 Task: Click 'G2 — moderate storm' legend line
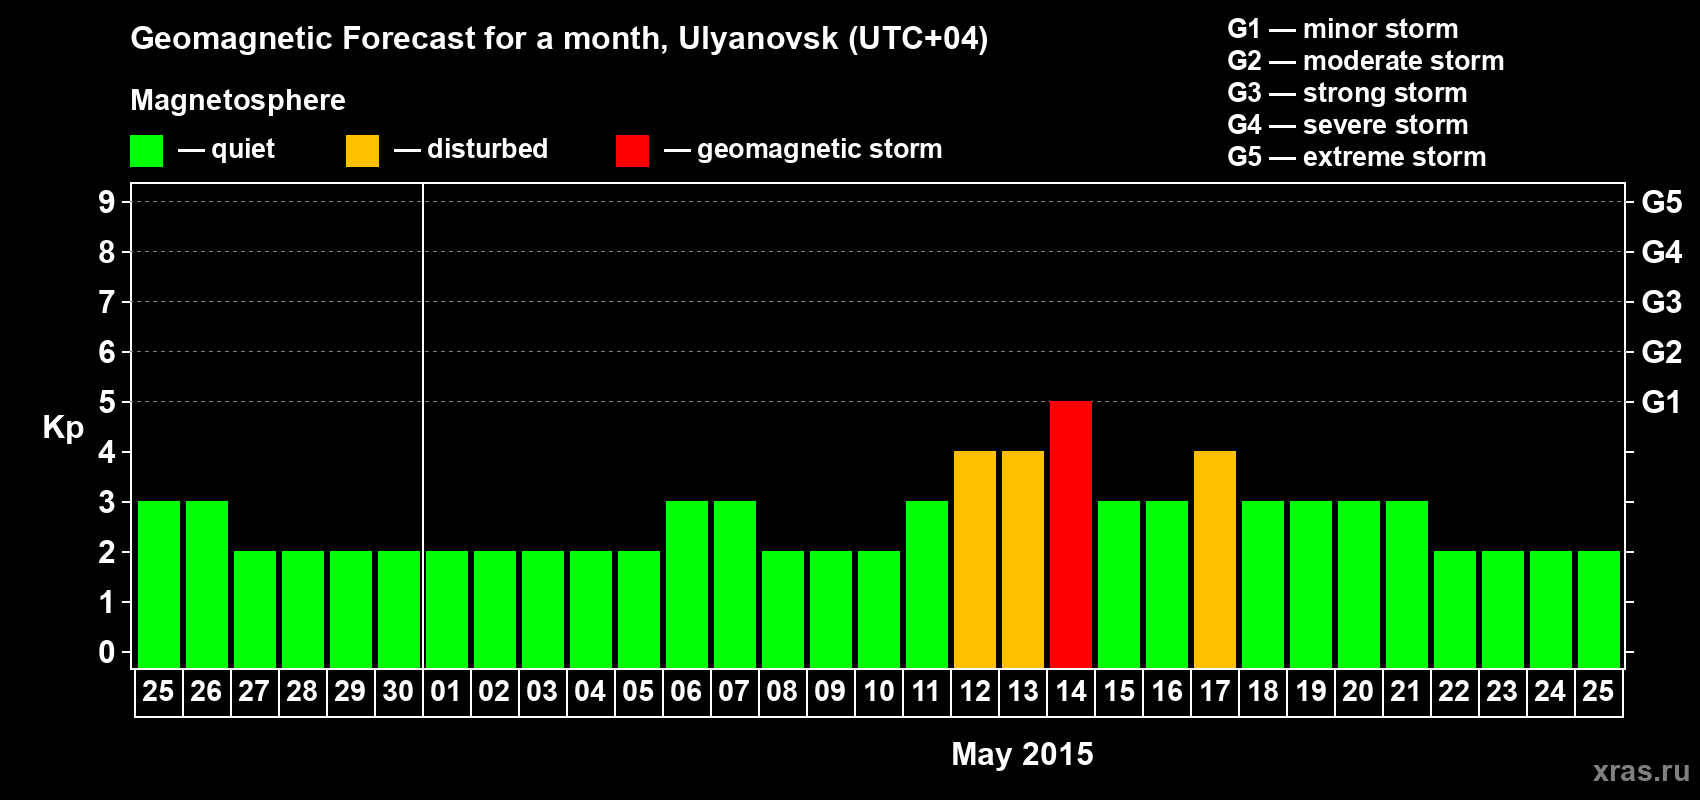pyautogui.click(x=1366, y=61)
